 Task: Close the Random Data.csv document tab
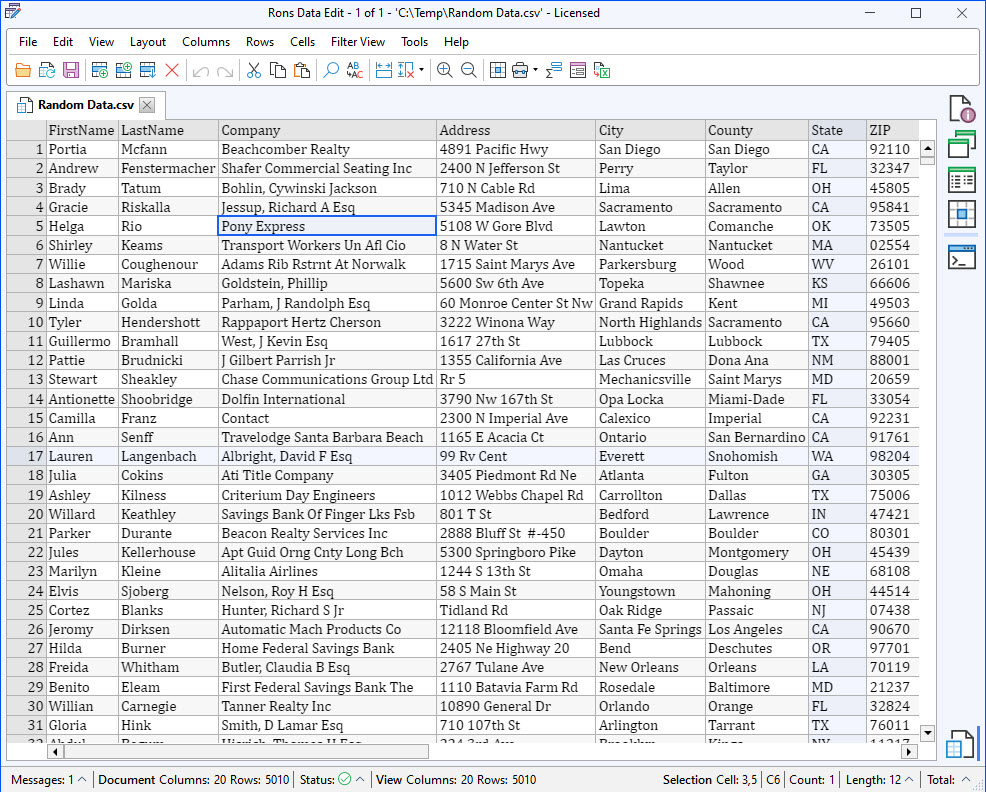click(146, 104)
